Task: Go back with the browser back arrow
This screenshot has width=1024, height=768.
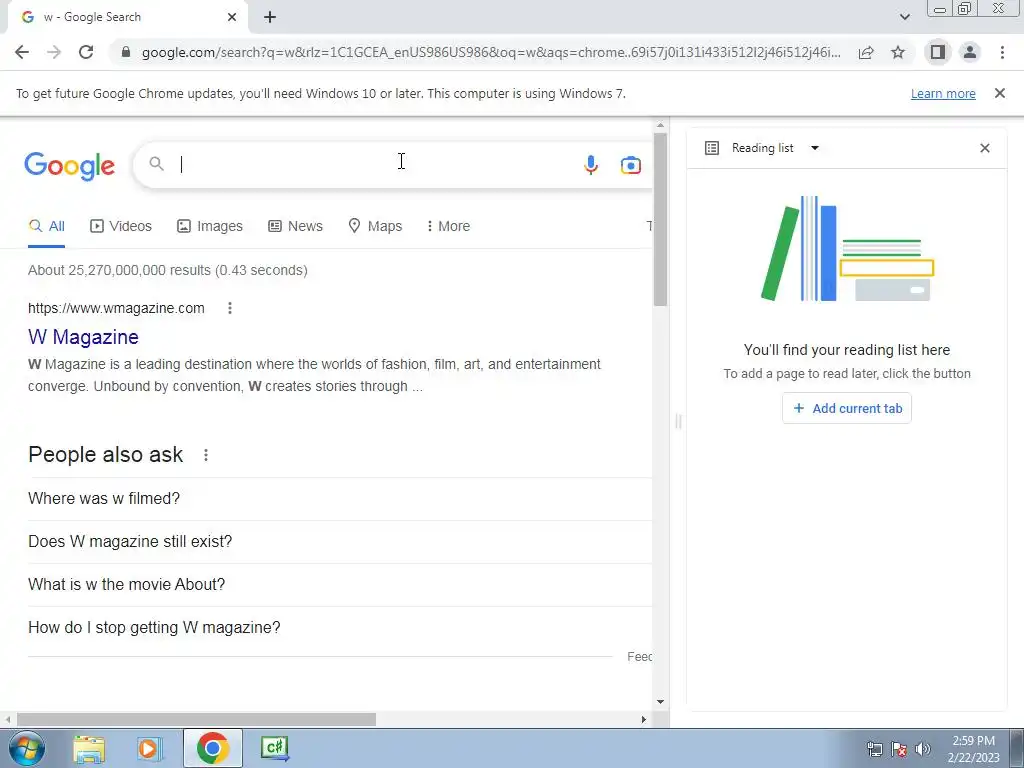Action: pyautogui.click(x=22, y=52)
